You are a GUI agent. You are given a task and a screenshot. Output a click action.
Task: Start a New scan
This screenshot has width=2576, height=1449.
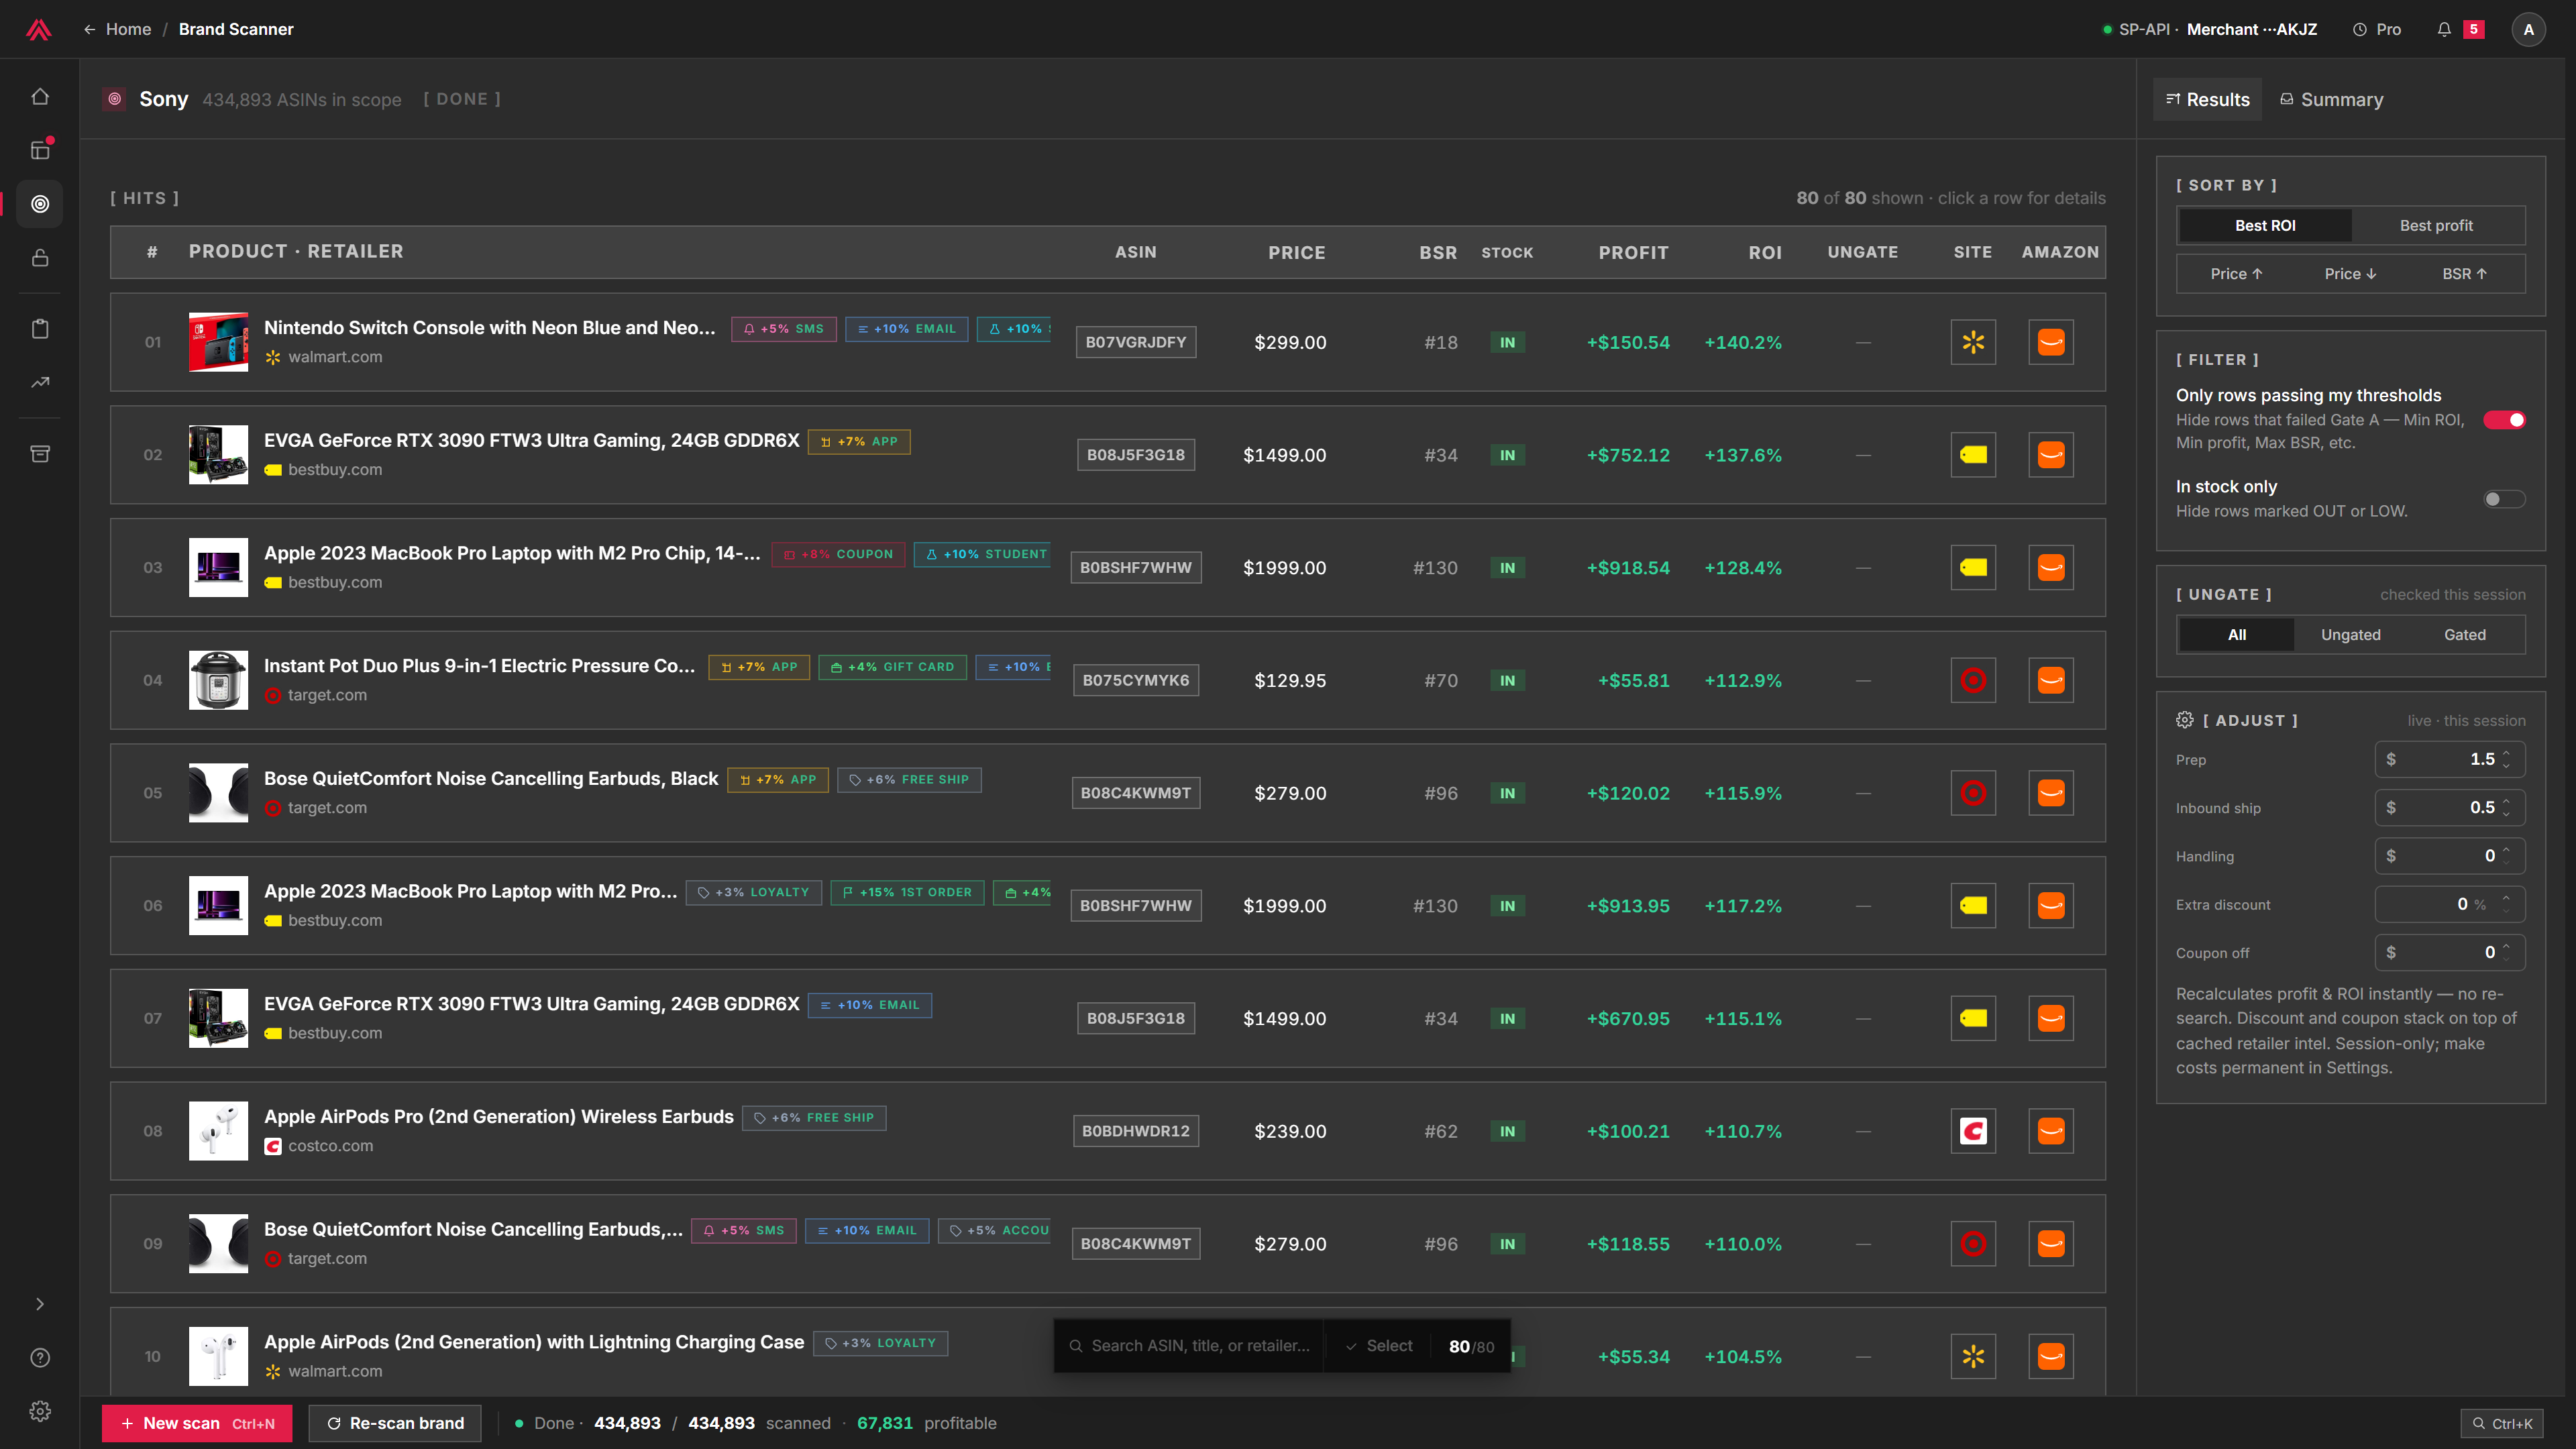pyautogui.click(x=197, y=1423)
